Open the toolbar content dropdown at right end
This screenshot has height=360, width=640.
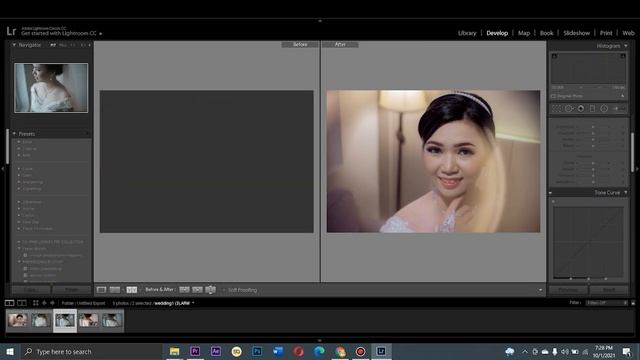[540, 290]
